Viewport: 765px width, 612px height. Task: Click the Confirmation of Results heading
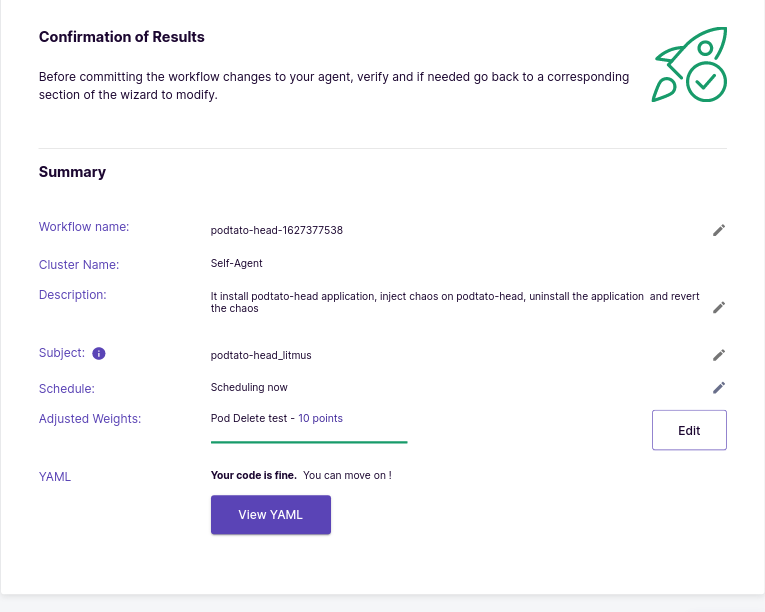click(x=121, y=37)
